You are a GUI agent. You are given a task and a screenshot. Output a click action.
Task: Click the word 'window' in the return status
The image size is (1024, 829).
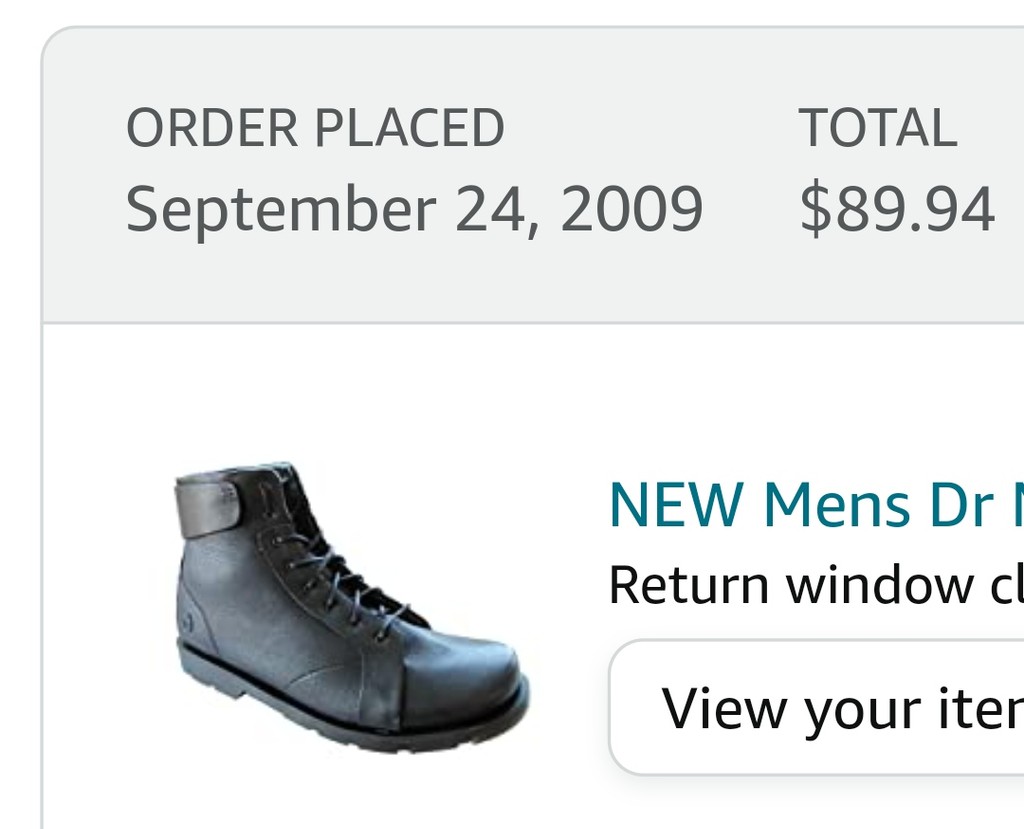coord(879,585)
